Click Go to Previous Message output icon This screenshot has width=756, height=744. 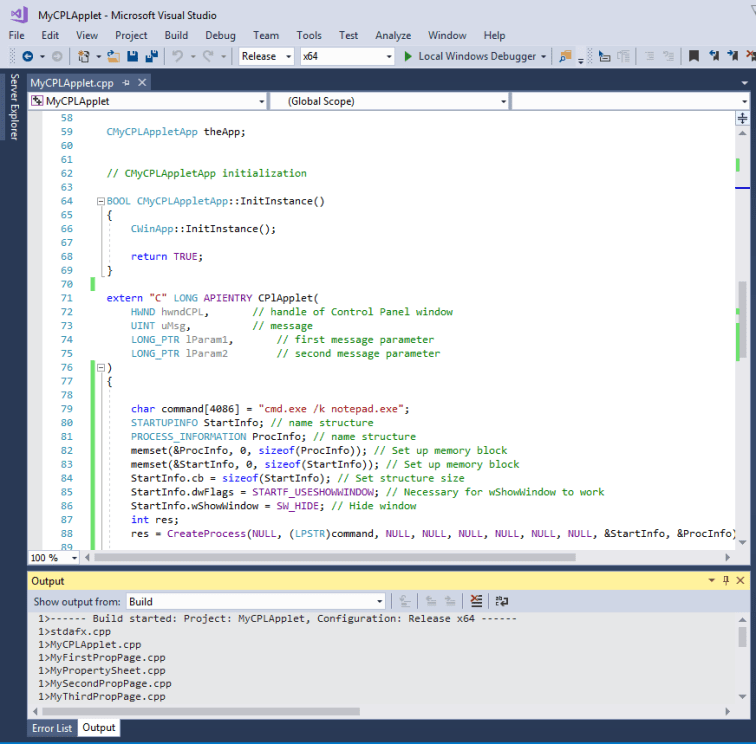tap(431, 601)
